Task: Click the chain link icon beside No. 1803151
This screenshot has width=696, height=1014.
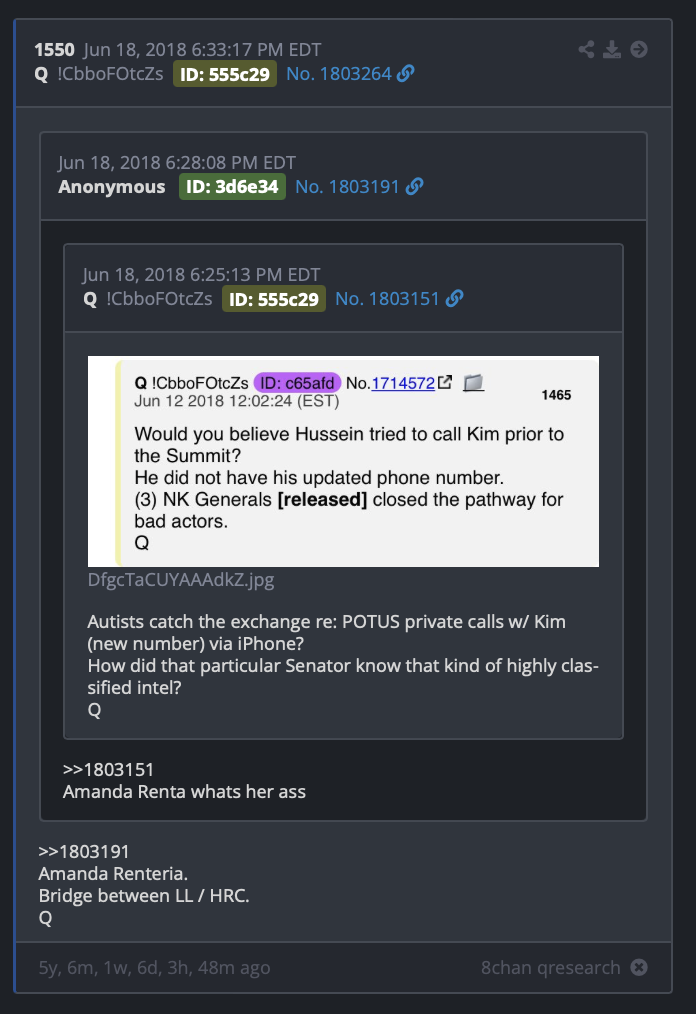Action: [455, 299]
